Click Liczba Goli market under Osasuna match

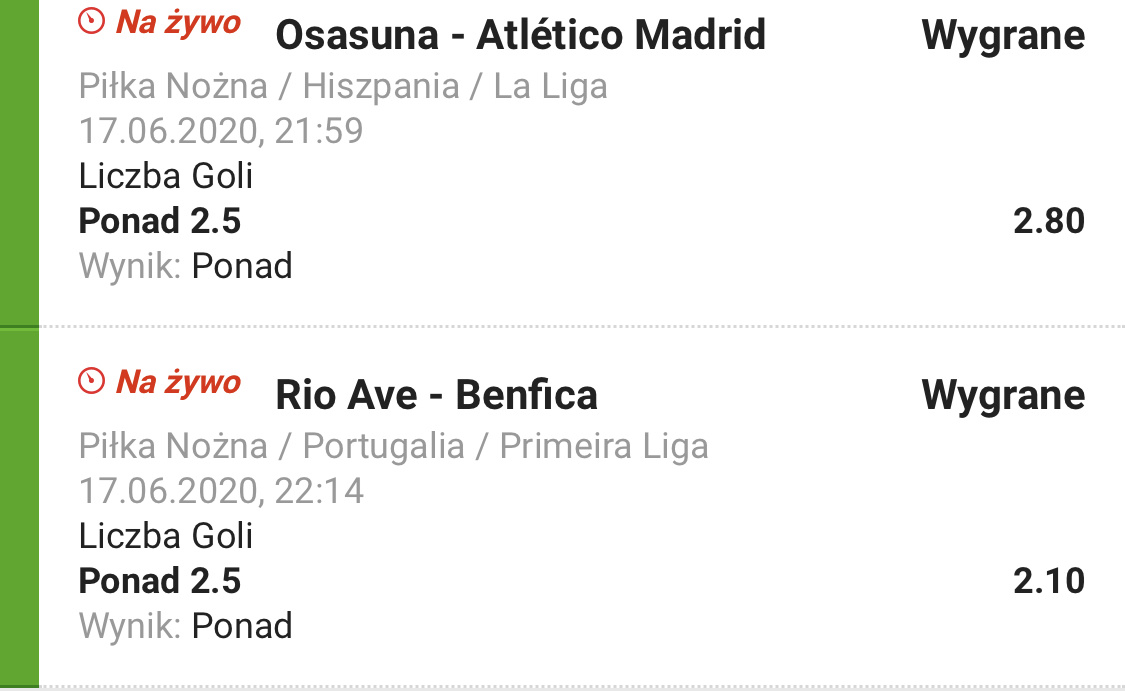click(x=166, y=176)
